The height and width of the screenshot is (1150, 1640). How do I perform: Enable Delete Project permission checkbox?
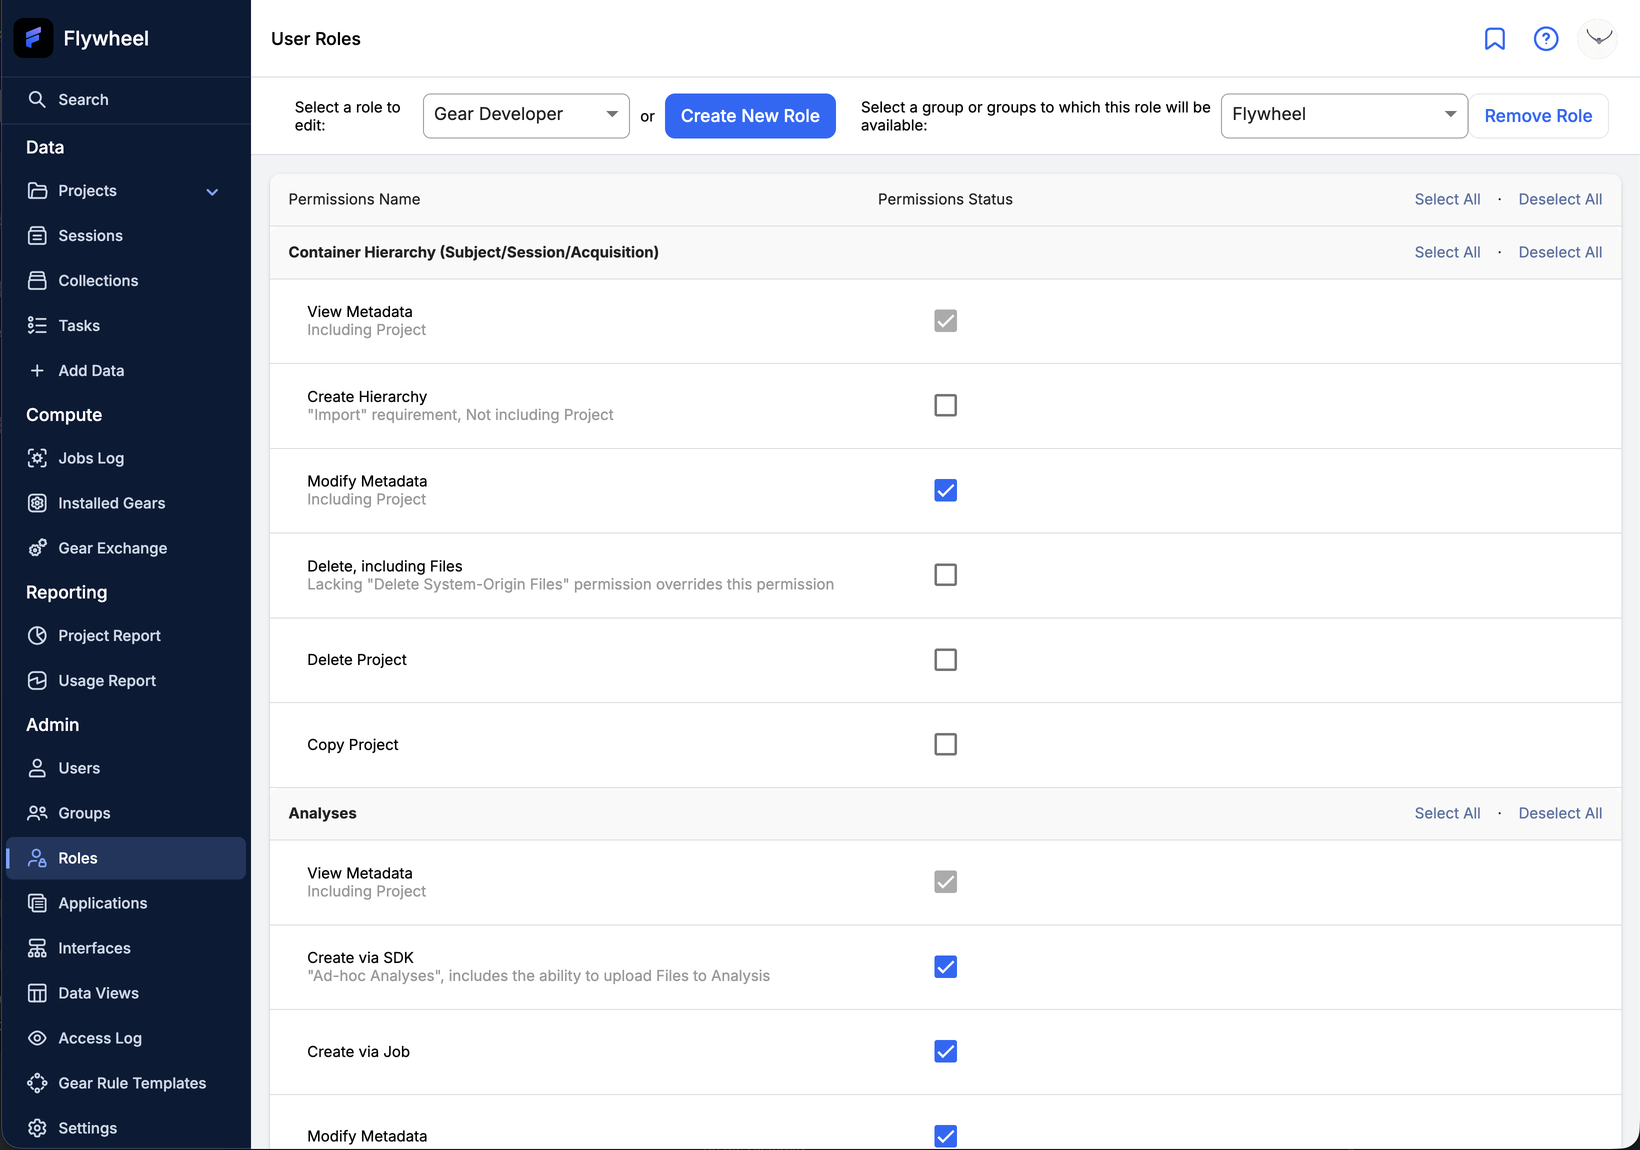tap(945, 660)
